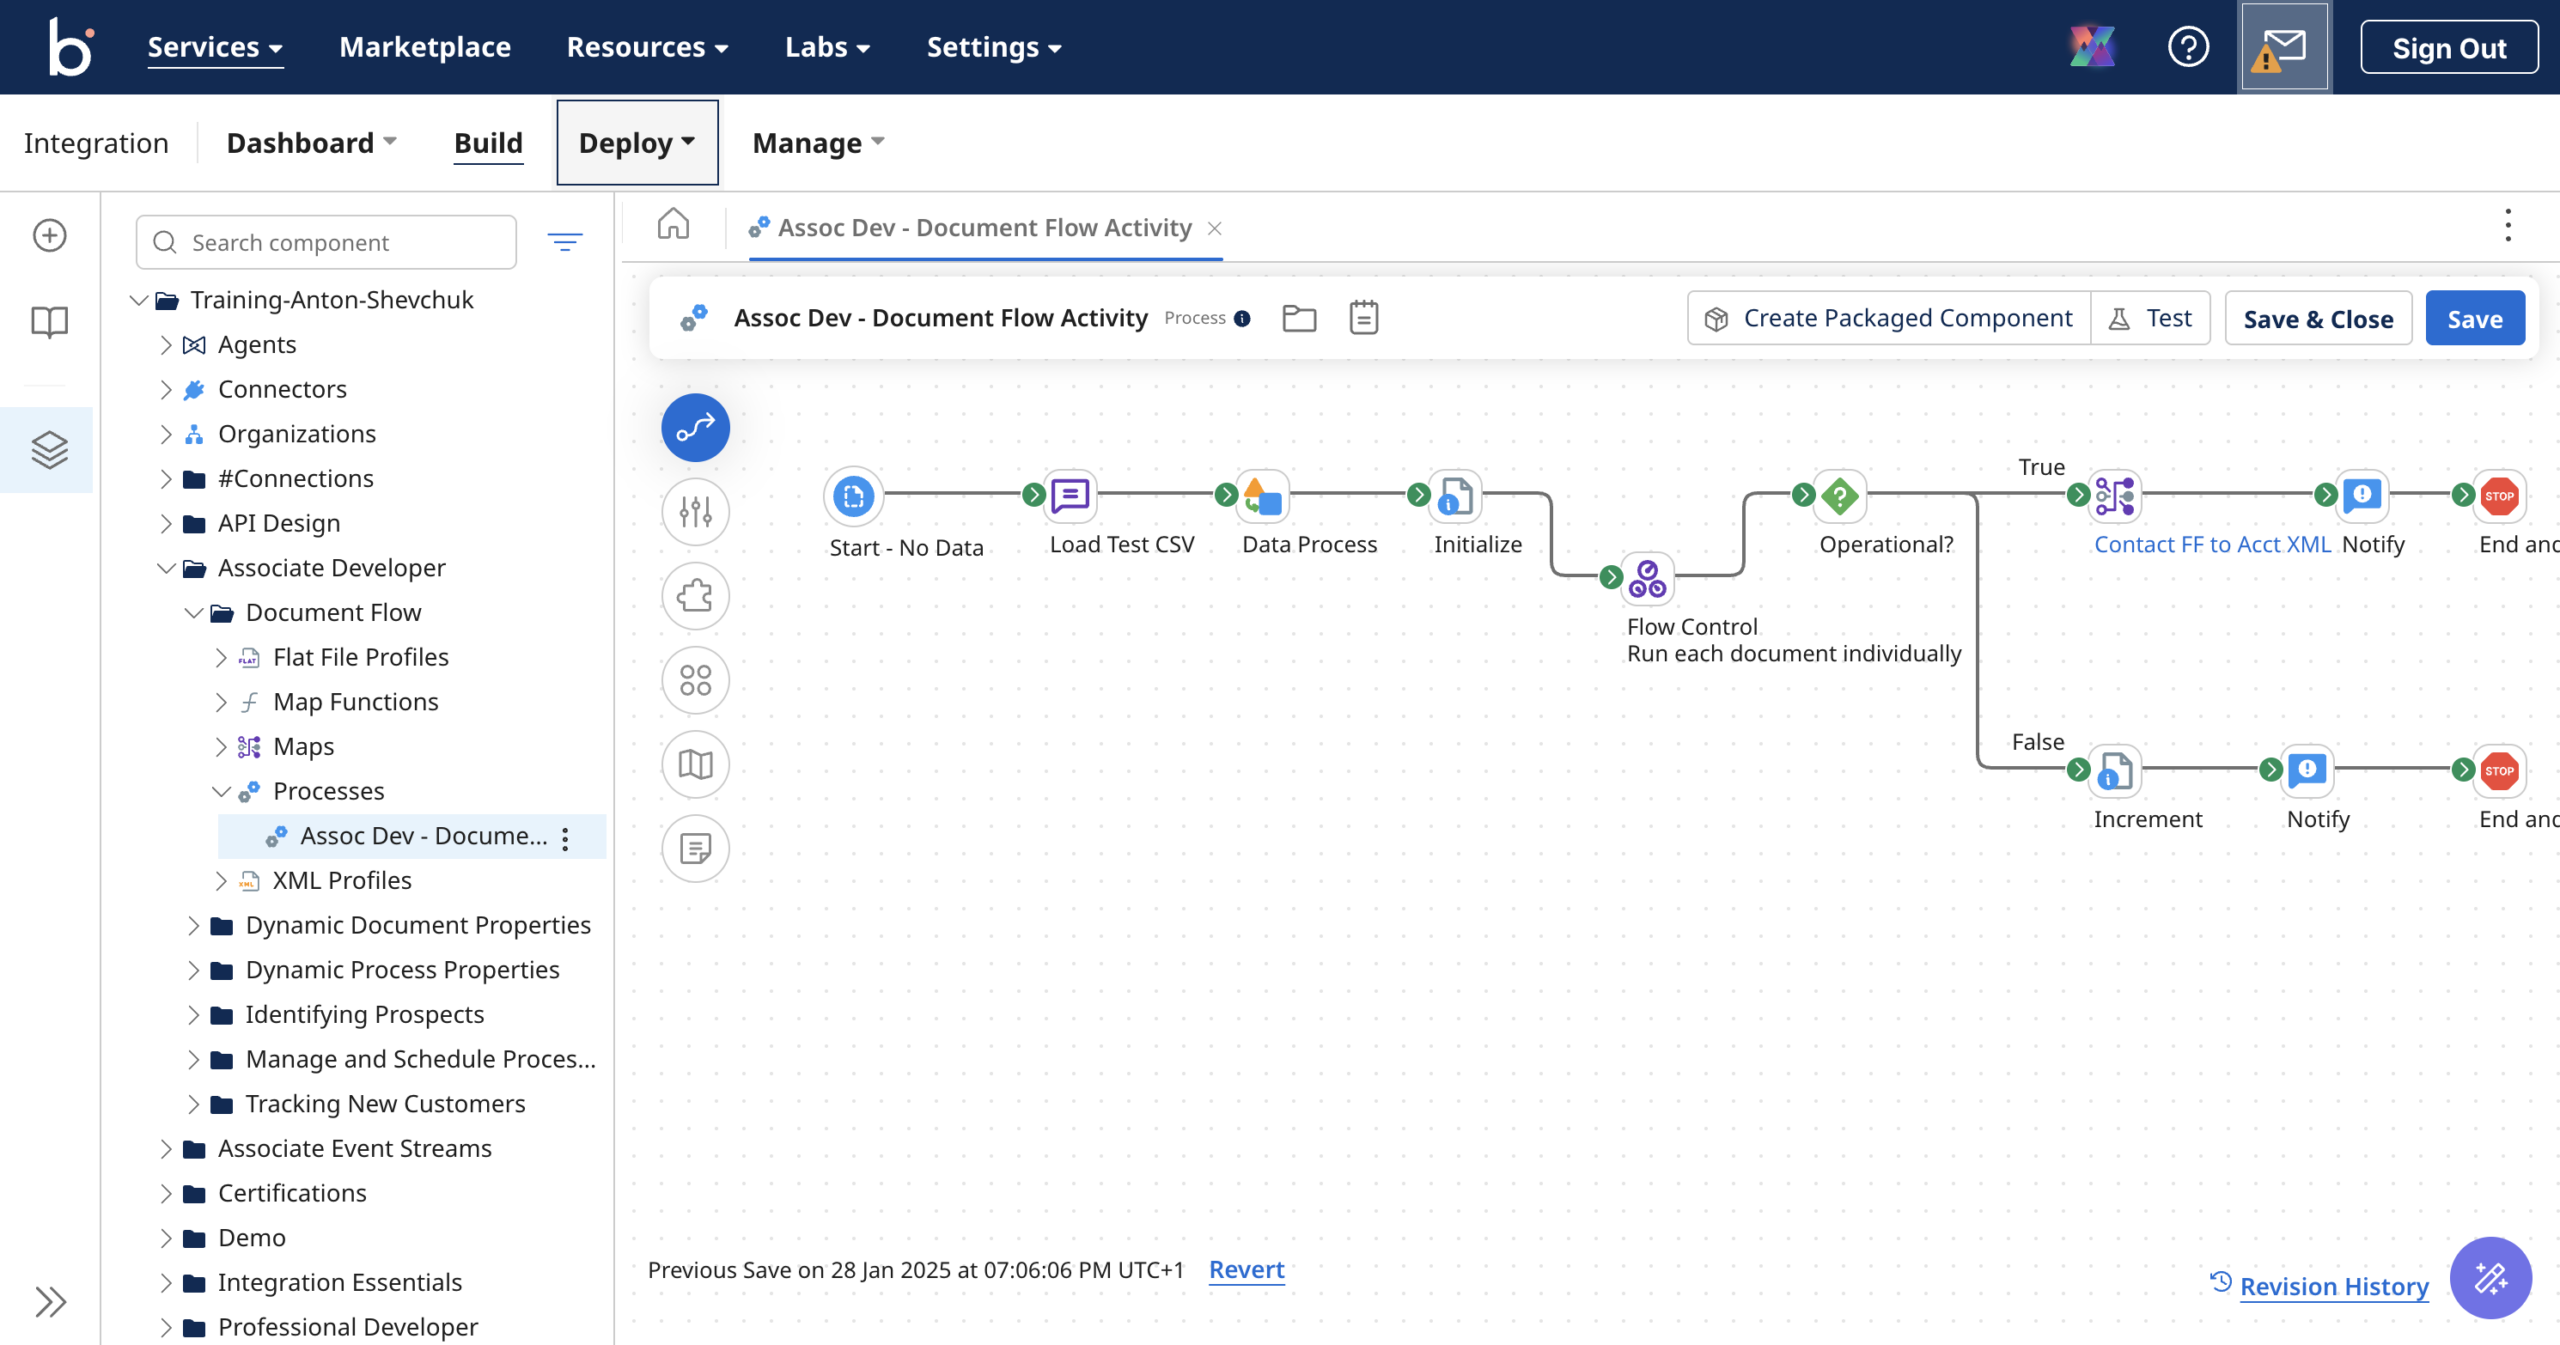Expand the Connectors tree folder
Screen dimensions: 2560x1345
pos(166,389)
